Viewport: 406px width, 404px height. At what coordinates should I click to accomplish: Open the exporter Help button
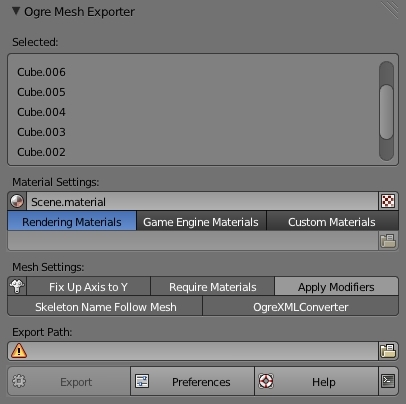[317, 381]
